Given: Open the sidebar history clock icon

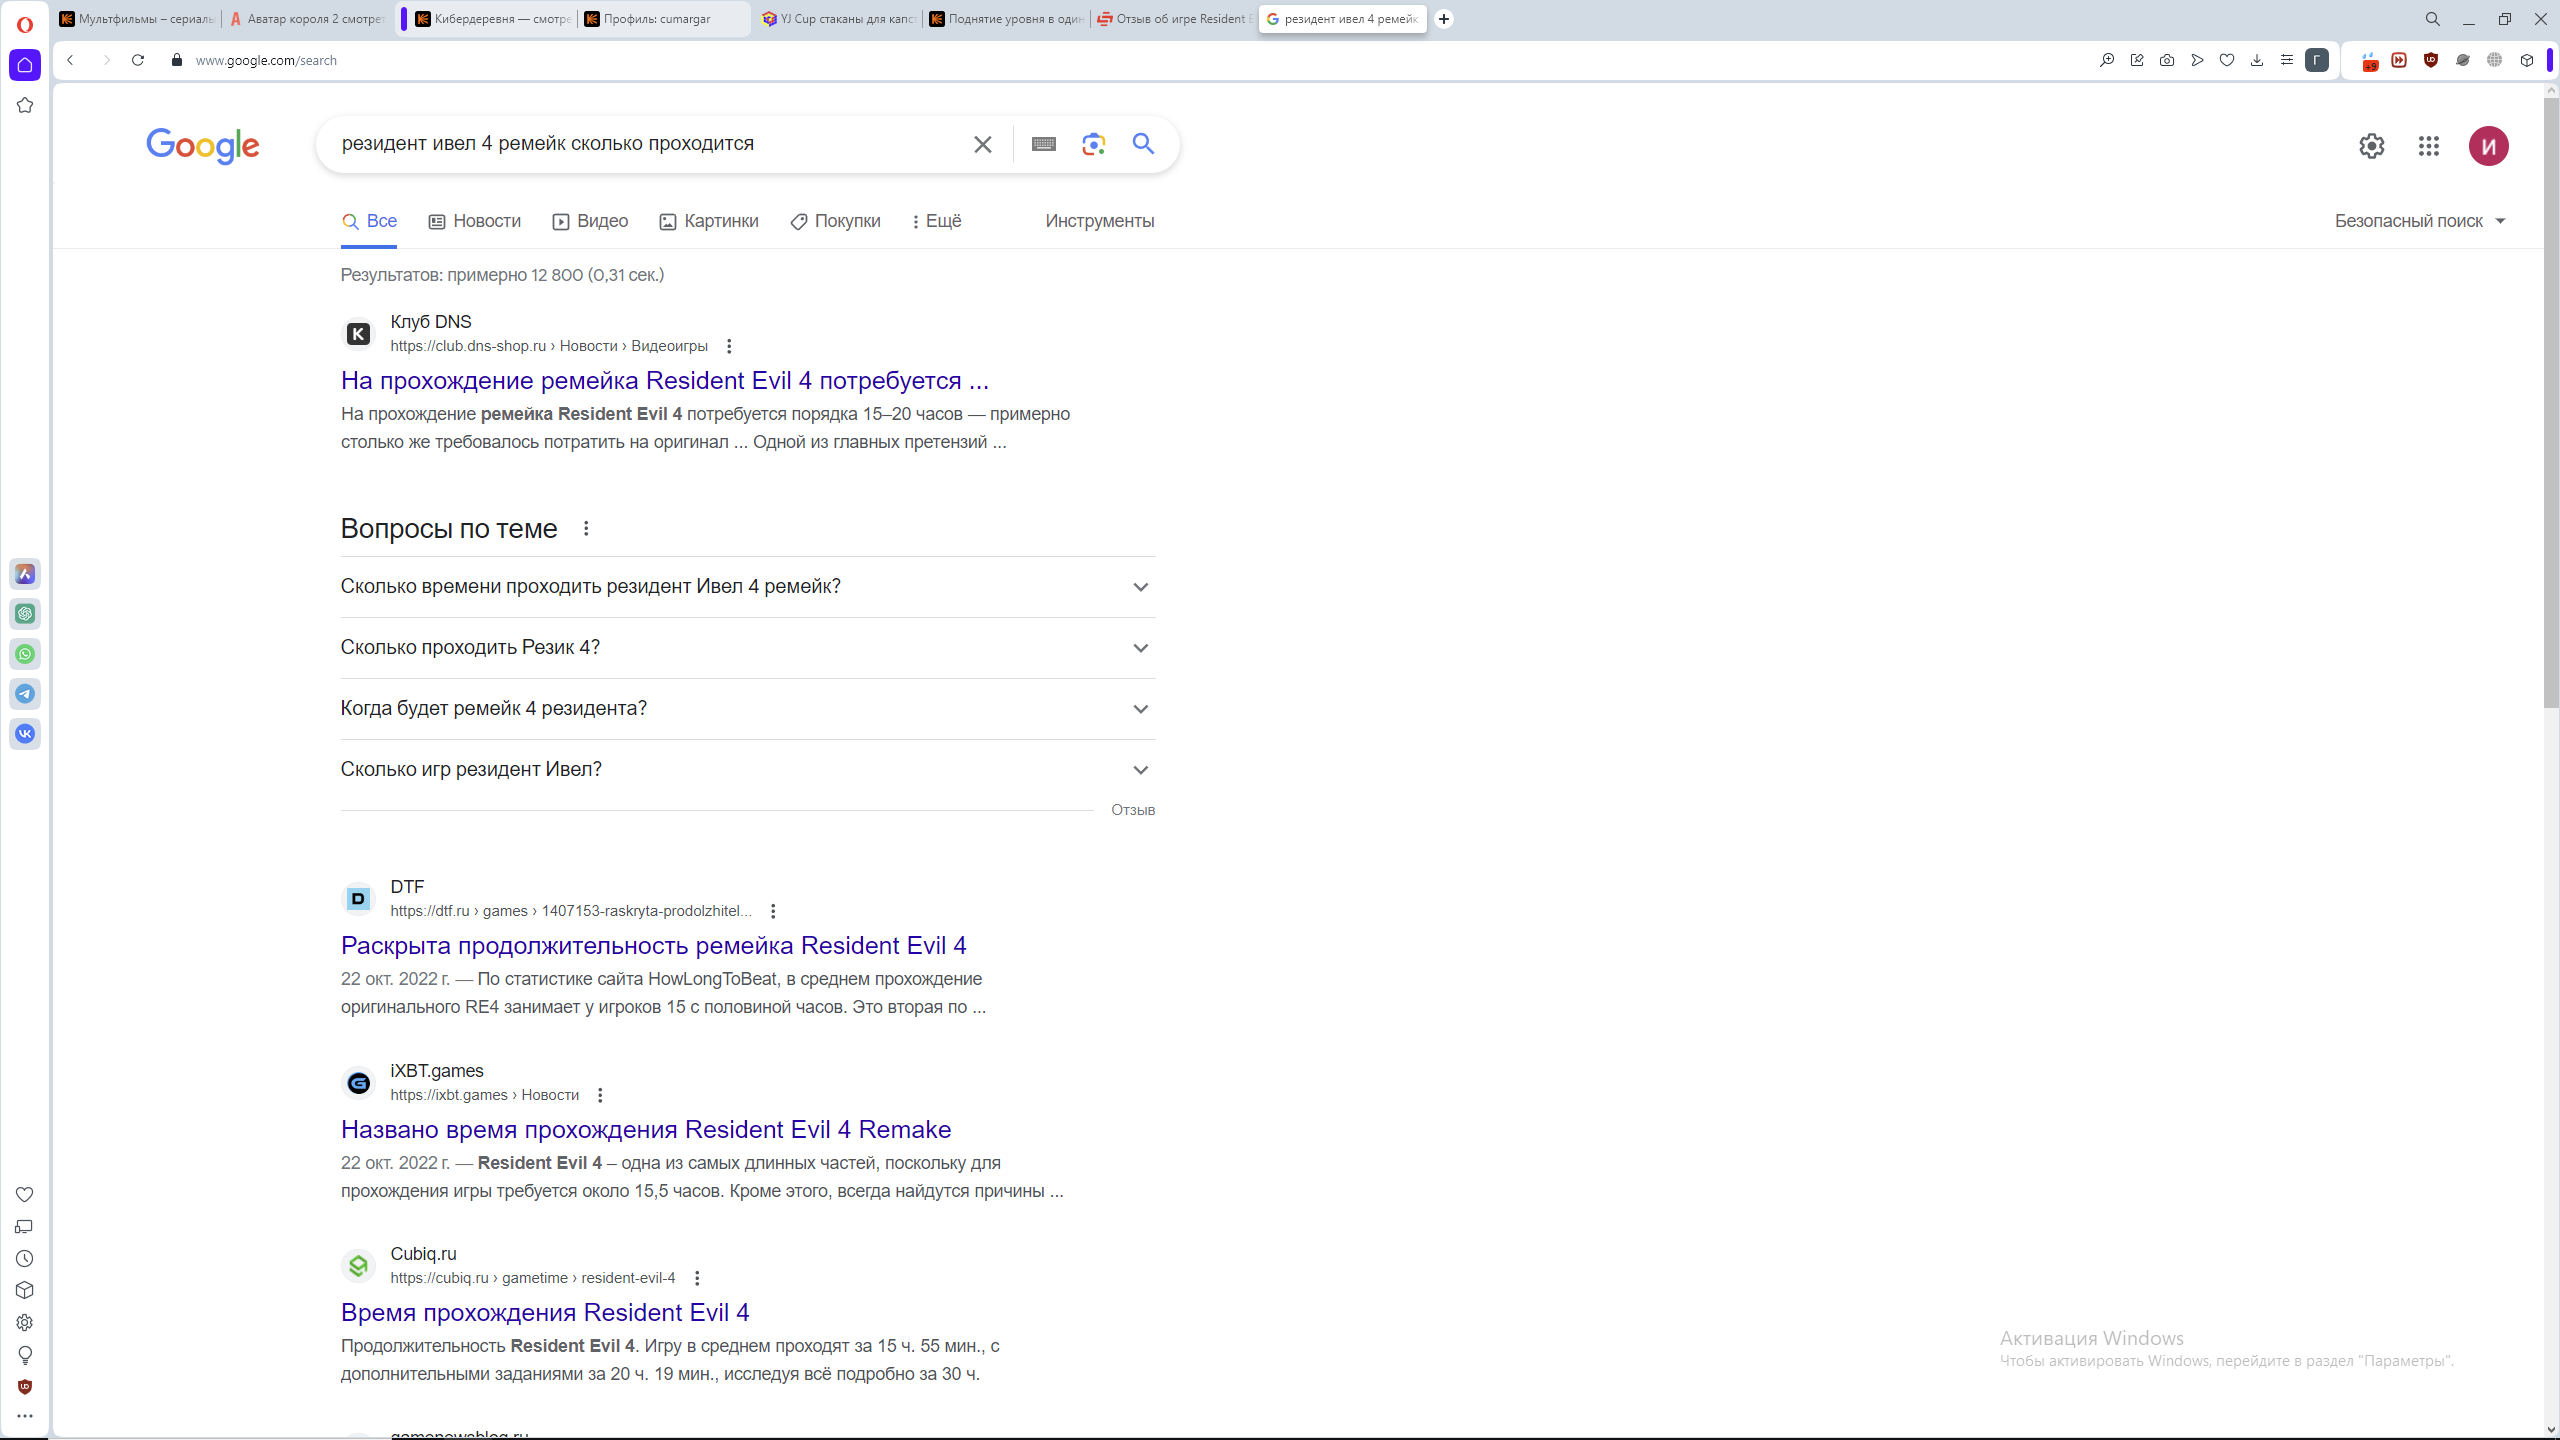Looking at the screenshot, I should pos(25,1258).
